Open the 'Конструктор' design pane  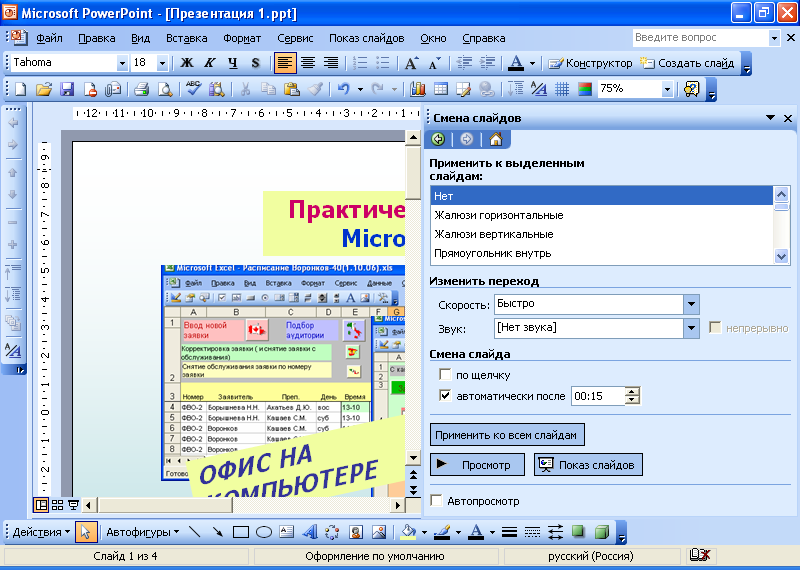590,63
